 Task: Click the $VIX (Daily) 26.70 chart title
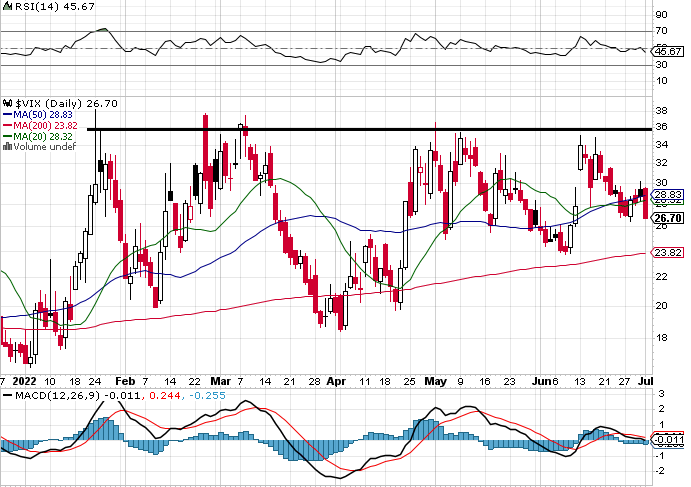coord(66,104)
